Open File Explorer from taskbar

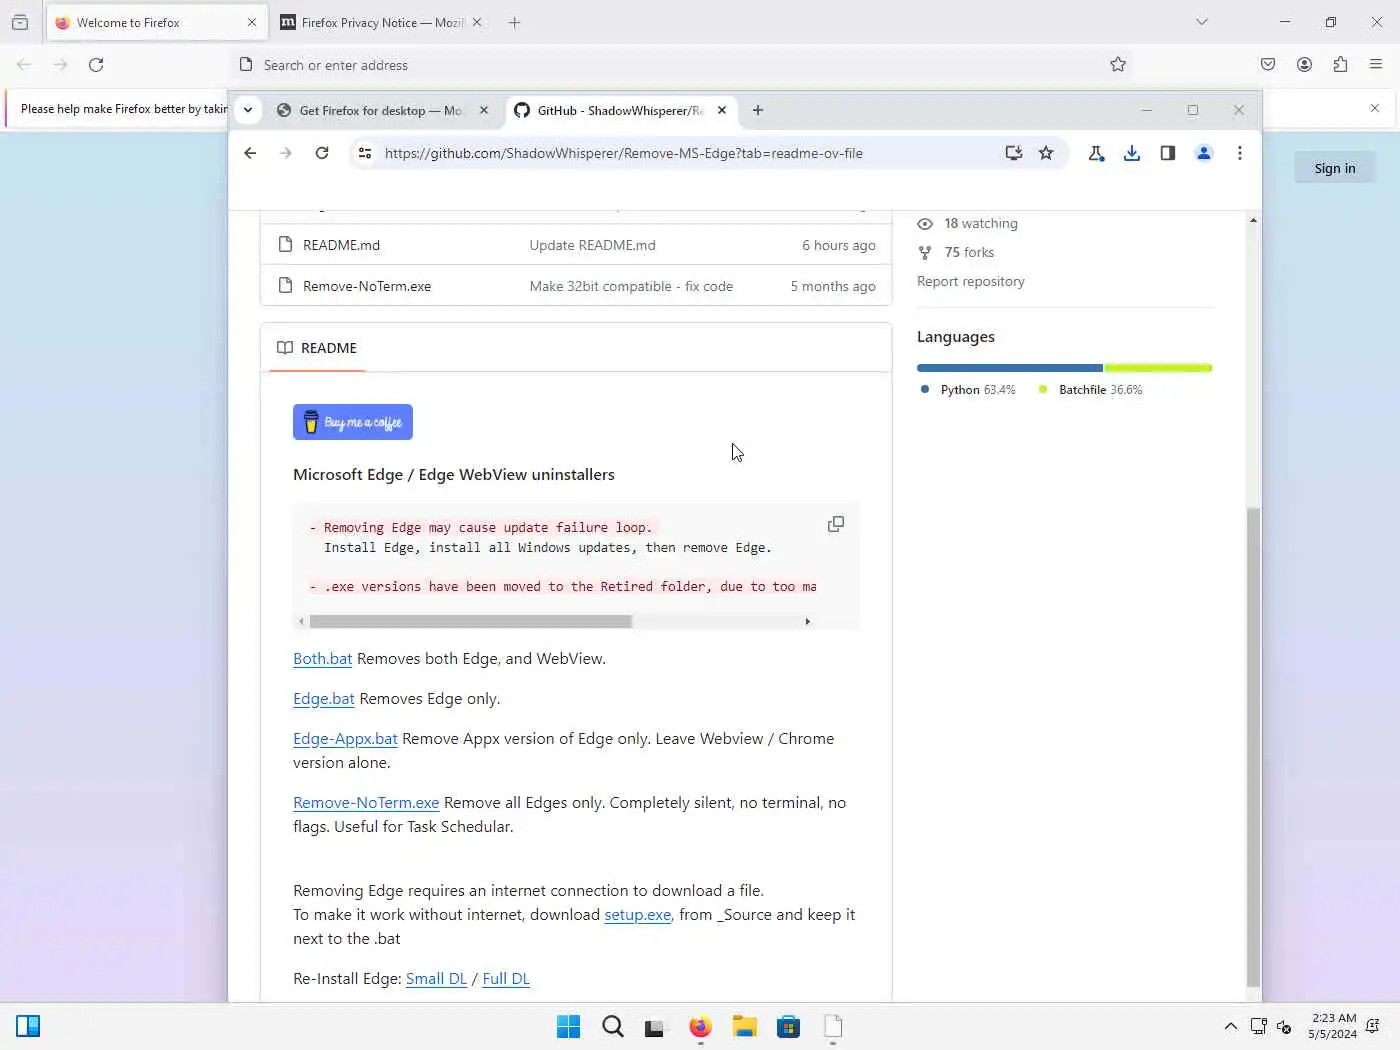(744, 1027)
